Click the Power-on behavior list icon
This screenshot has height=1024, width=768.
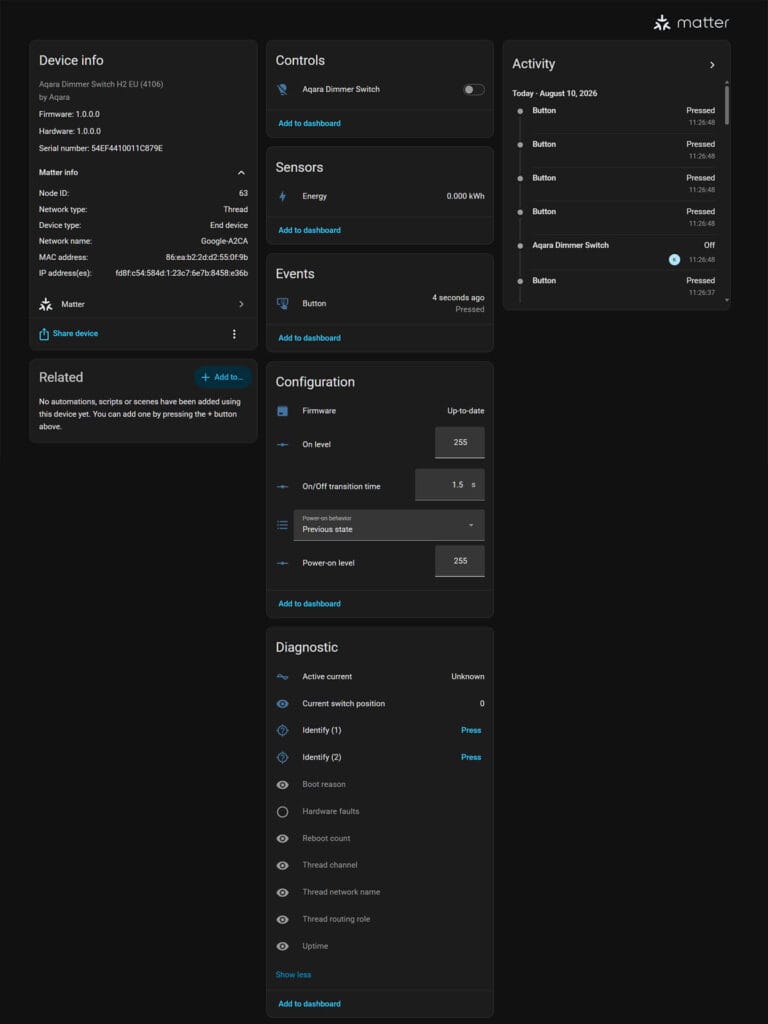tap(282, 524)
